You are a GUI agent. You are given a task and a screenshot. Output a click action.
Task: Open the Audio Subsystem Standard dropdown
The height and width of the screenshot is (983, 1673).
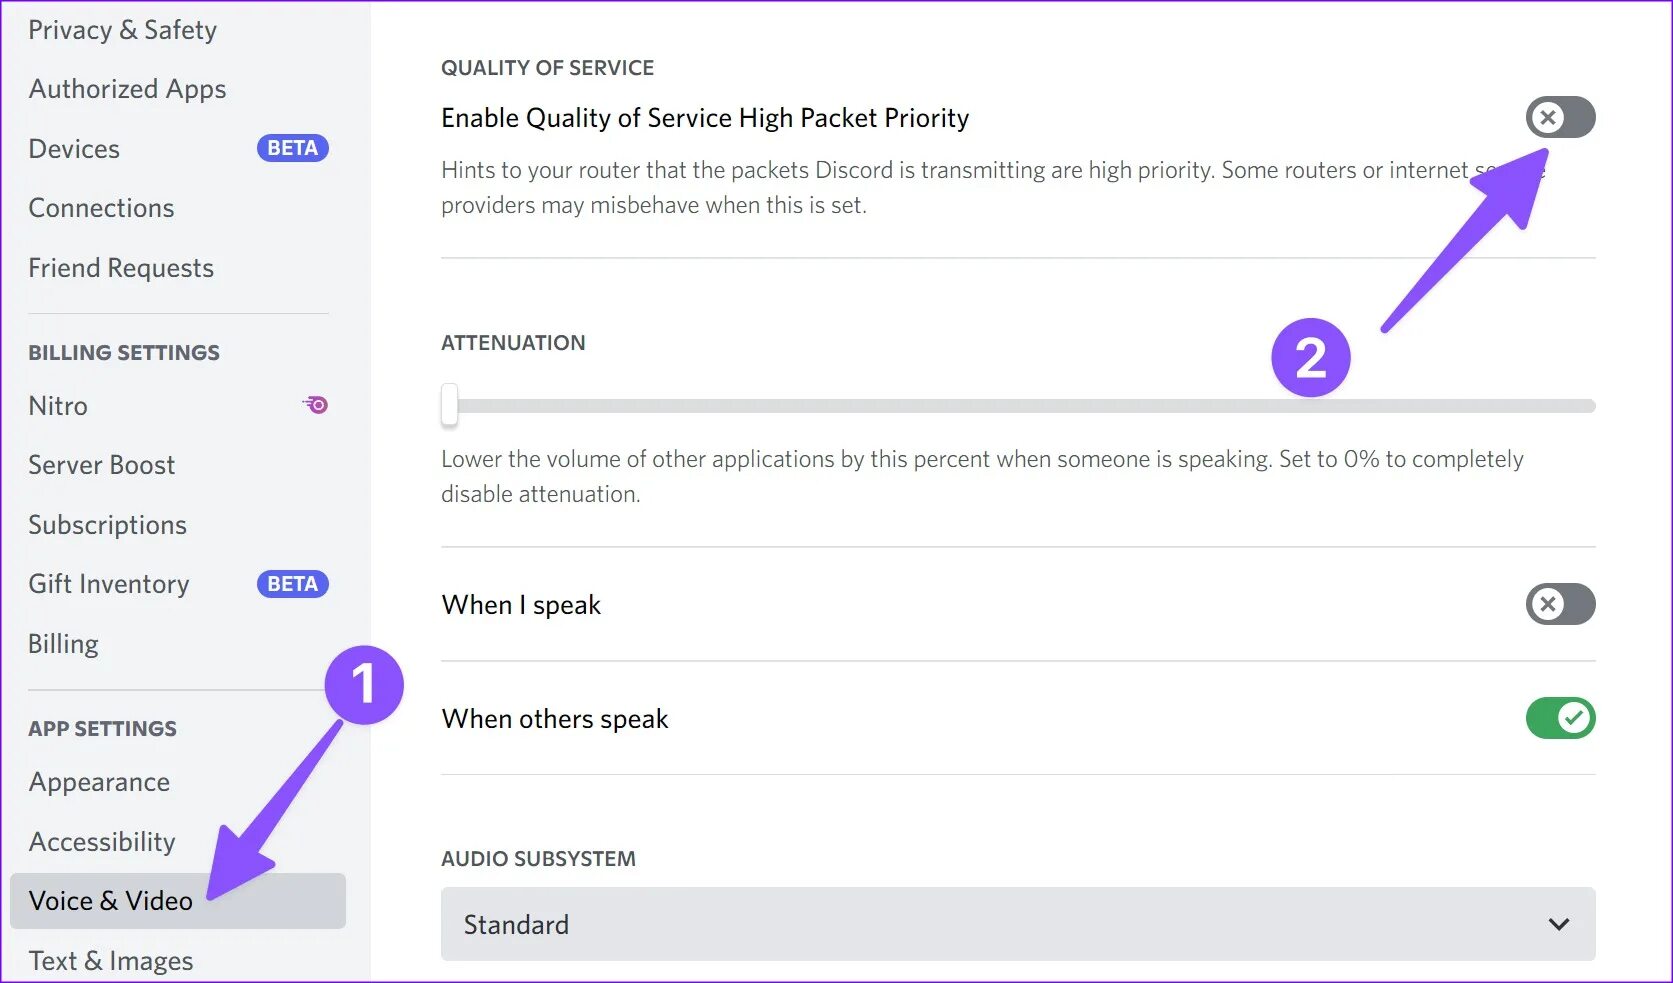(x=1017, y=924)
